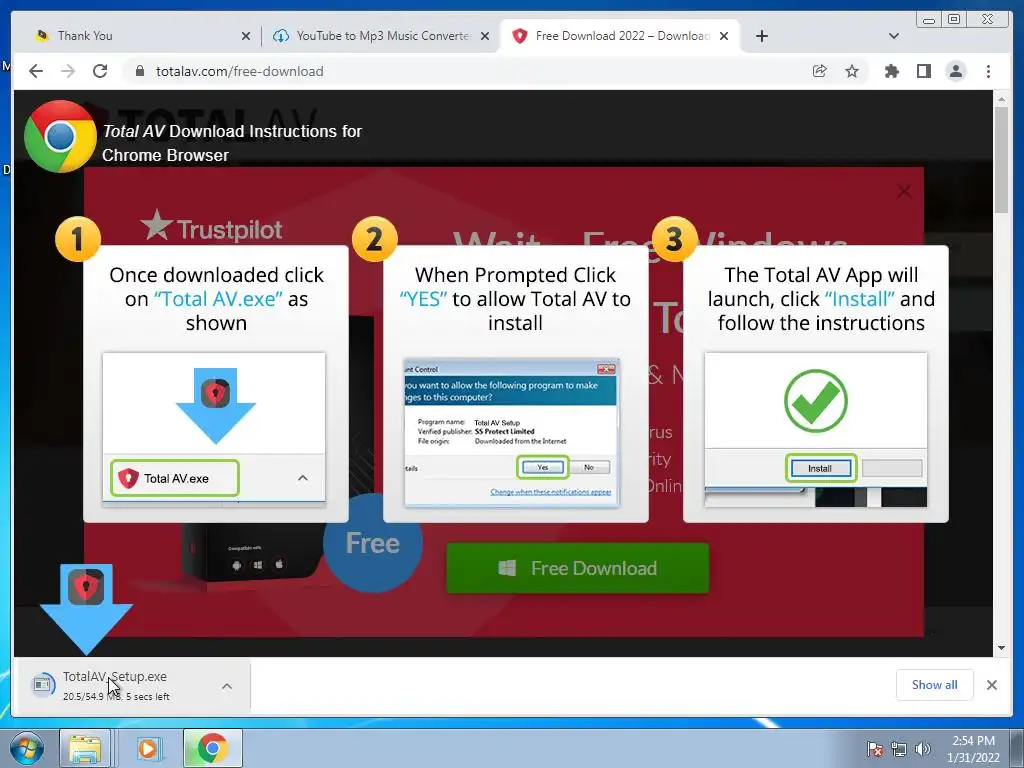Share this page icon in address bar
Screen dimensions: 1024x768
click(820, 71)
